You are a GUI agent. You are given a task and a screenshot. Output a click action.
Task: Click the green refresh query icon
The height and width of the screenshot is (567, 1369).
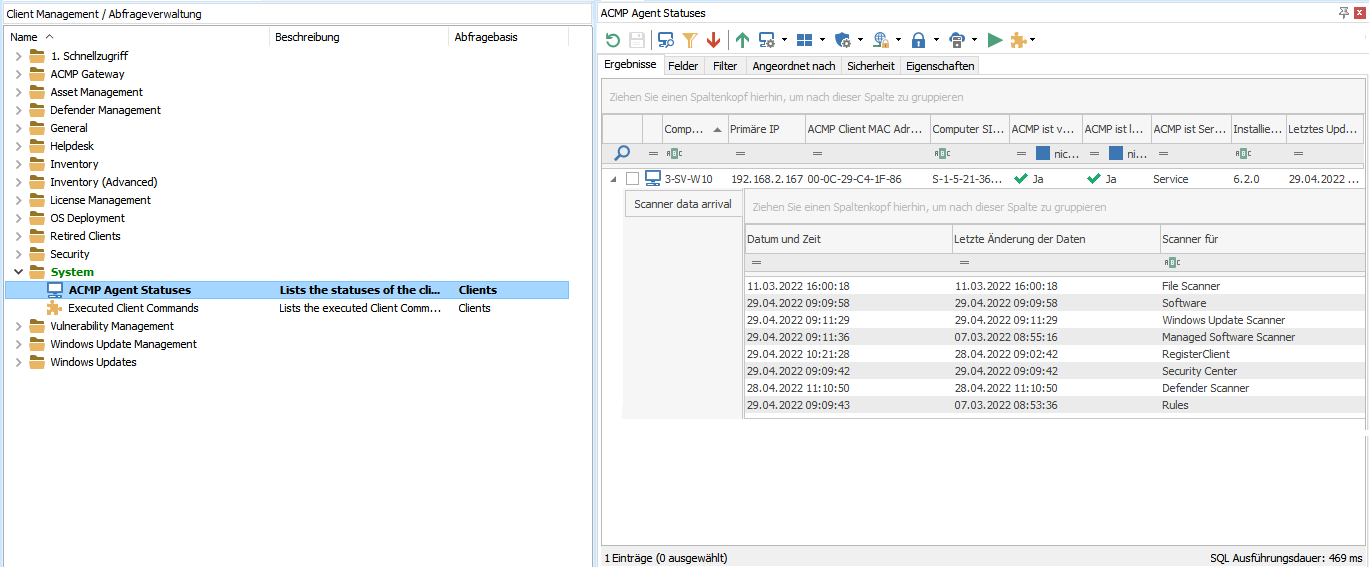[x=613, y=40]
